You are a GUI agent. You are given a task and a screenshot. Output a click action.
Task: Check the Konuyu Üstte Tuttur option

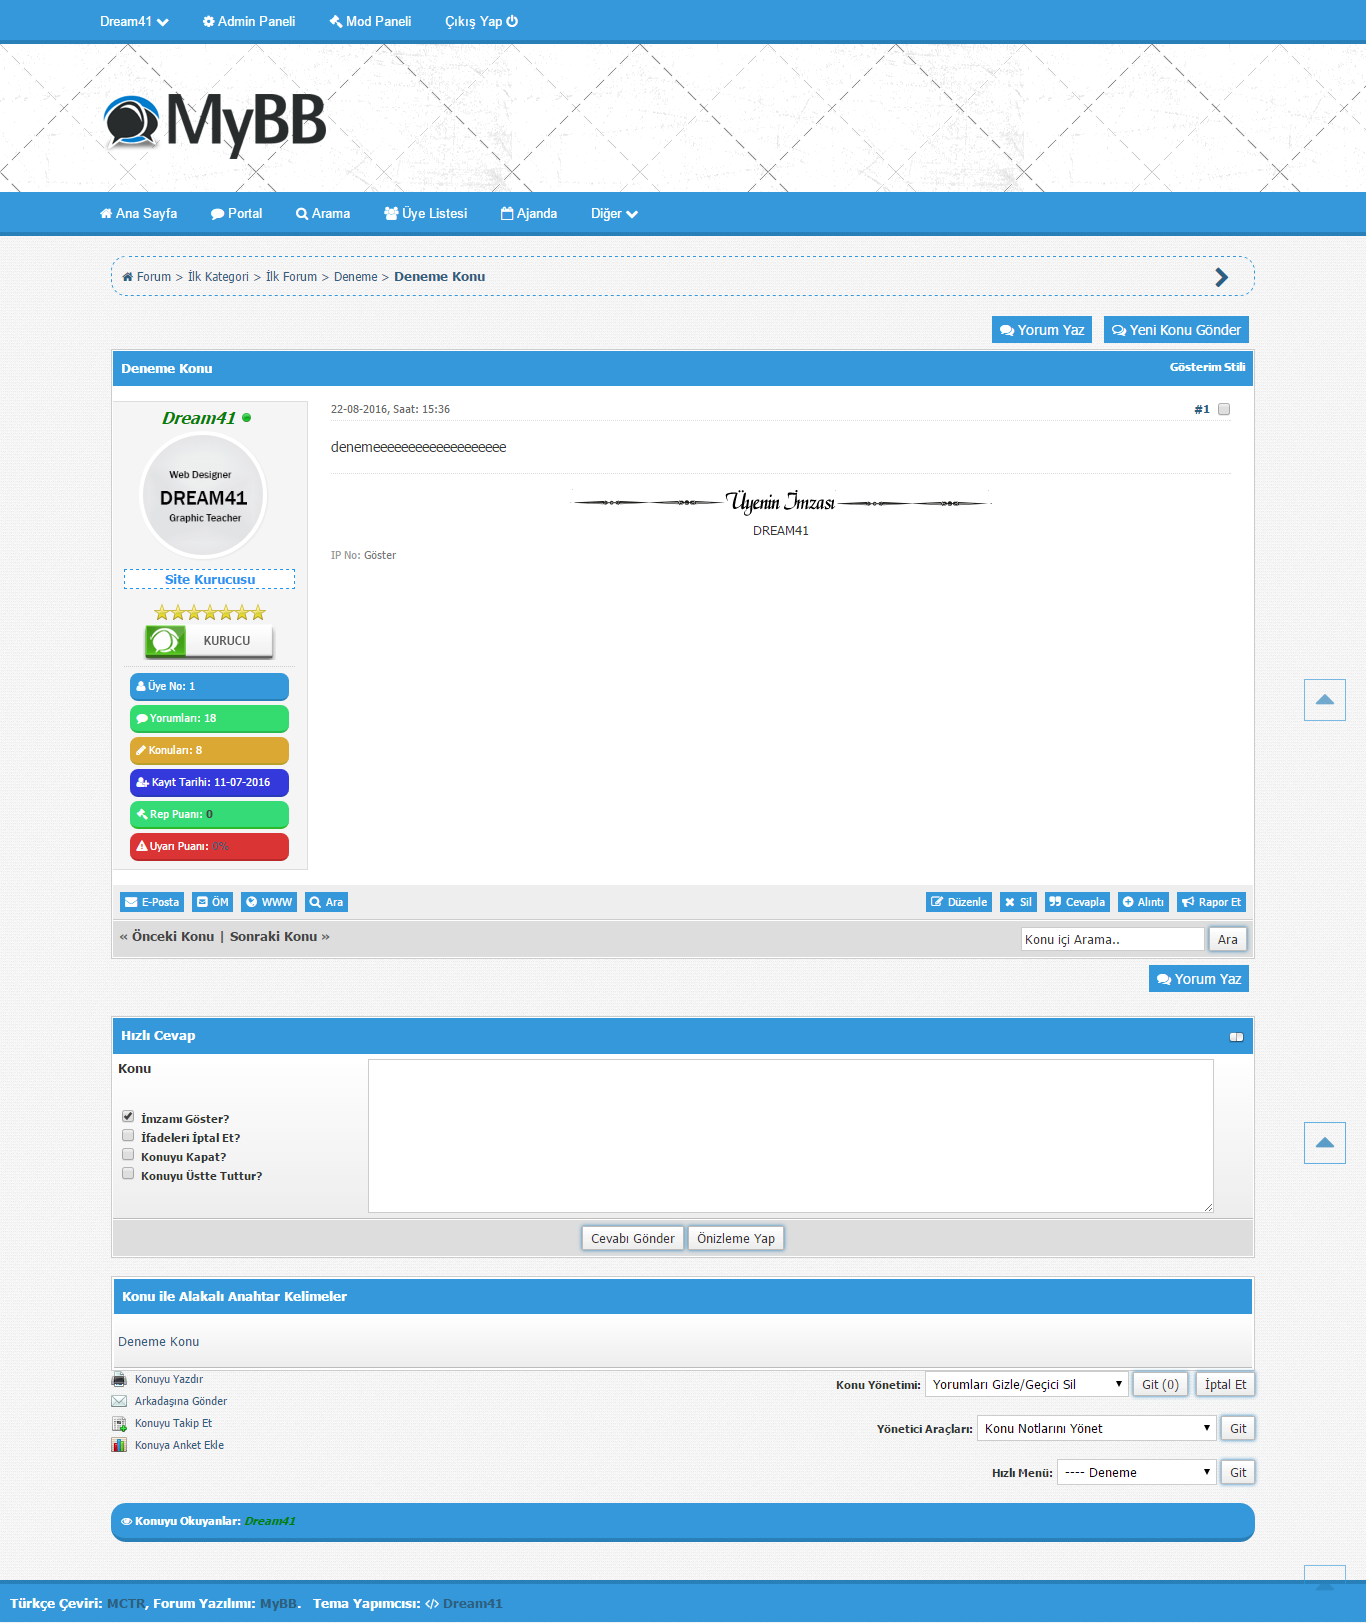tap(128, 1173)
